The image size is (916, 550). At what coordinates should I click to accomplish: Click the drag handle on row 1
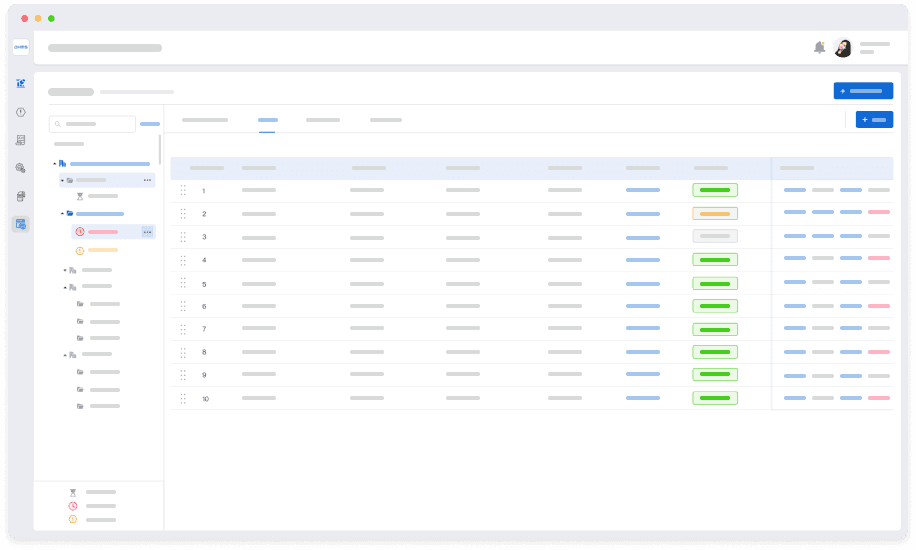click(183, 190)
